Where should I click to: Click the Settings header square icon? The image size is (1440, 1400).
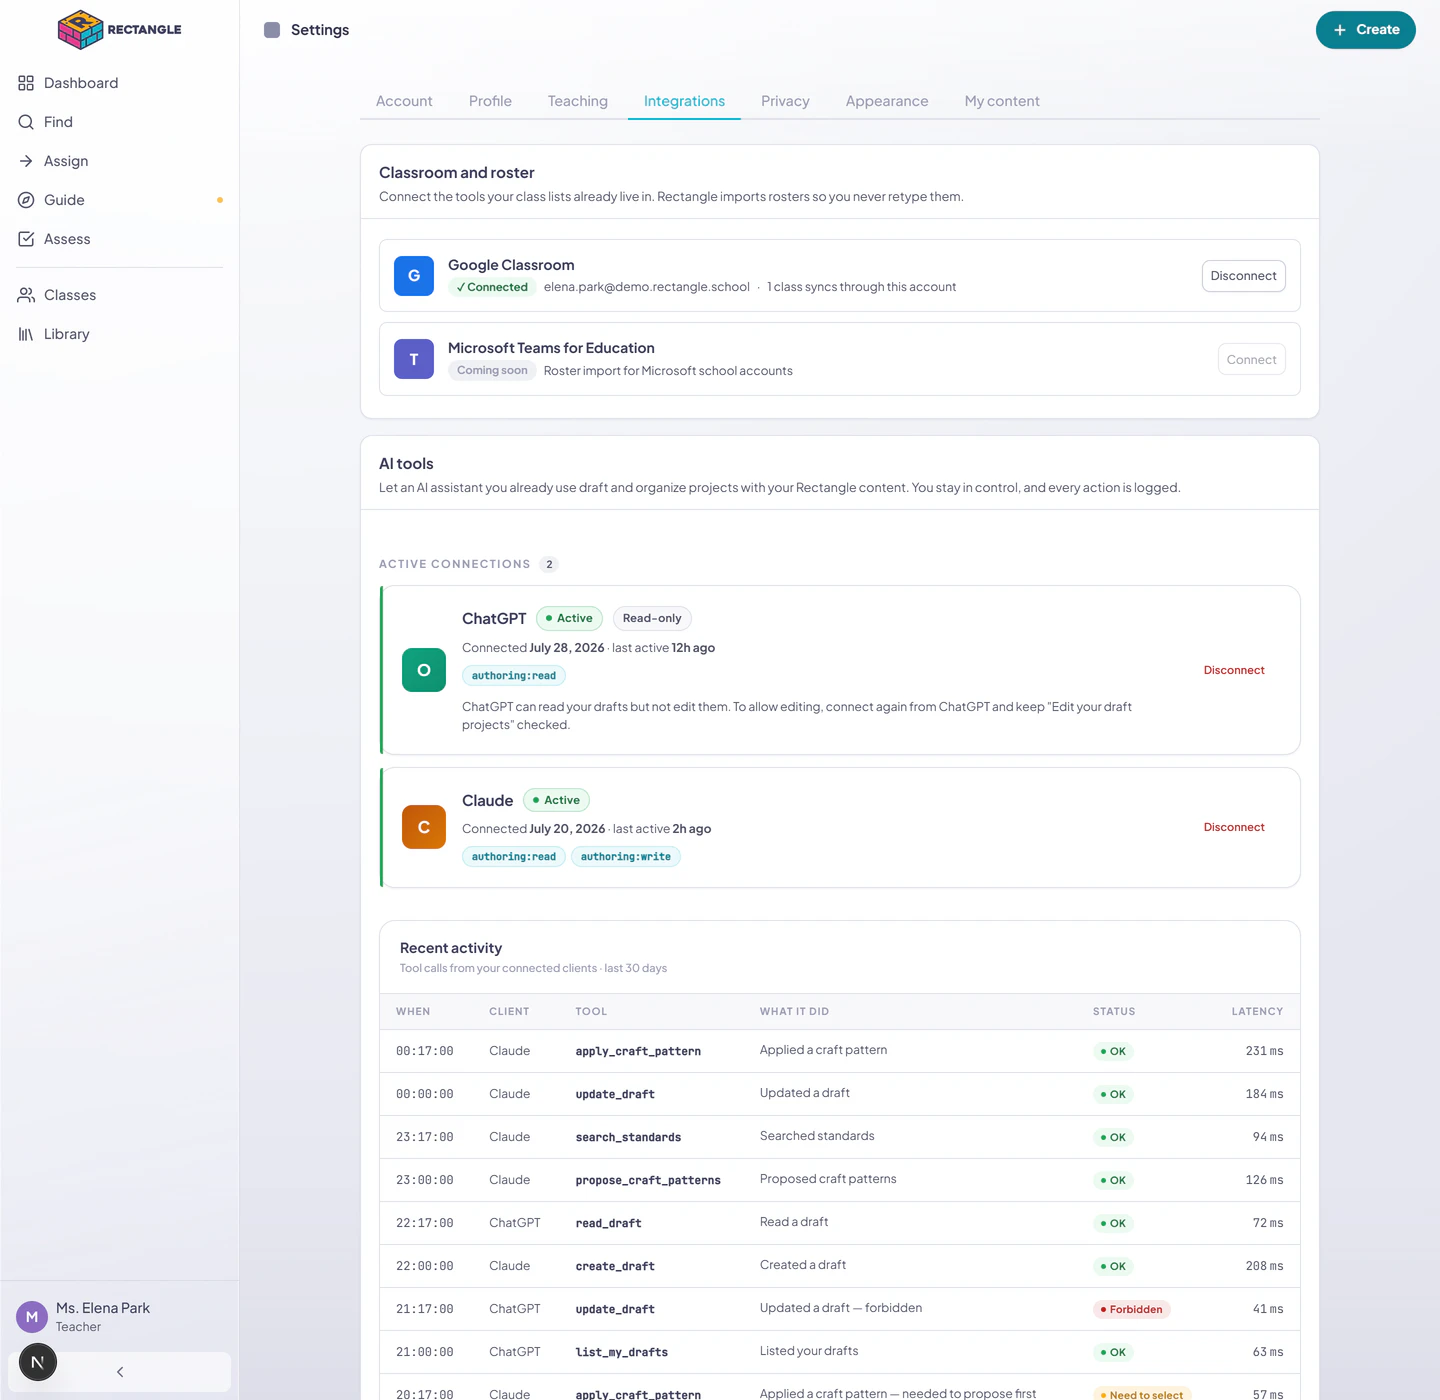click(272, 30)
